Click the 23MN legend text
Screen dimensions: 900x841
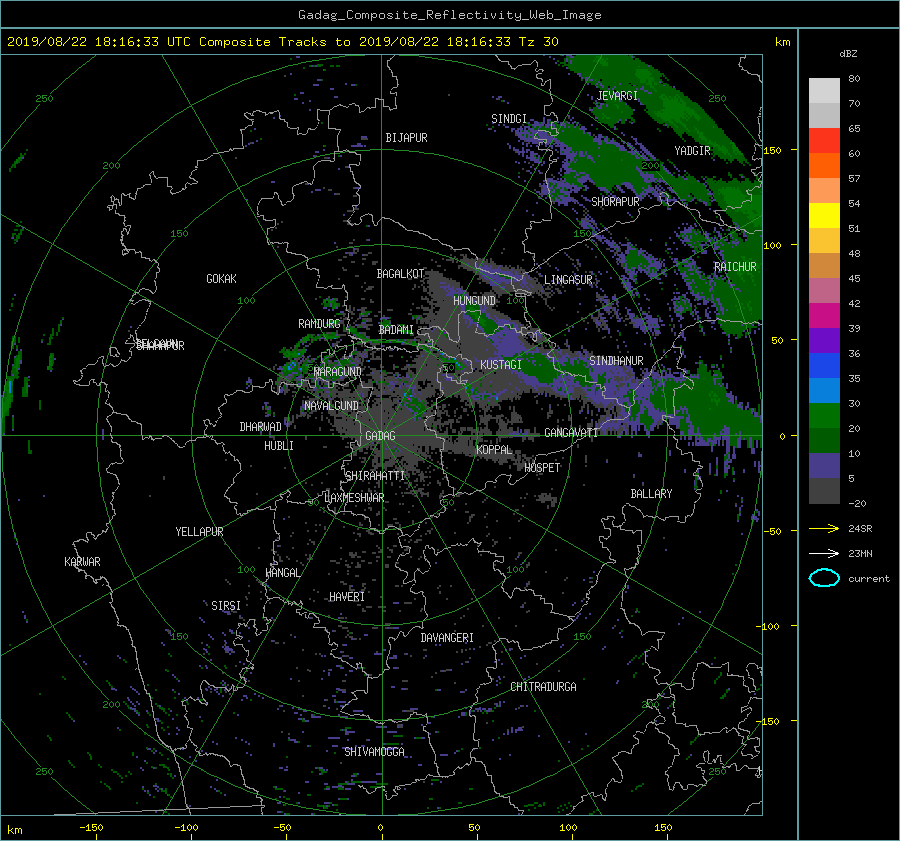coord(860,553)
